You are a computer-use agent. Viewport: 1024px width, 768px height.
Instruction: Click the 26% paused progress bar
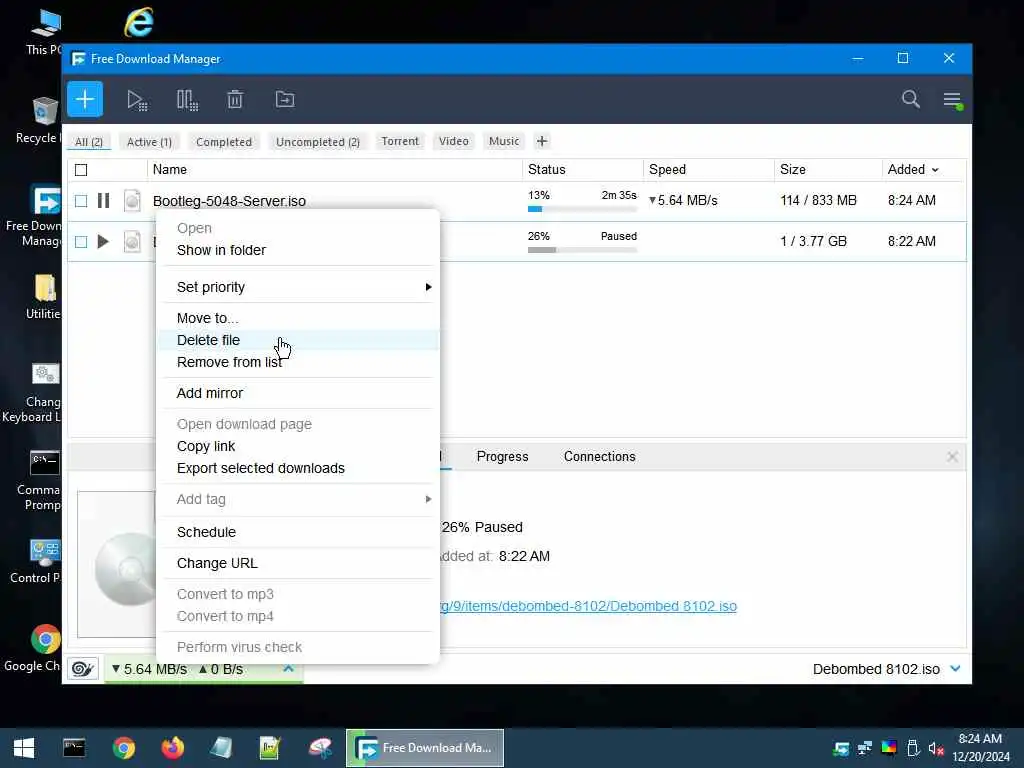pos(582,250)
